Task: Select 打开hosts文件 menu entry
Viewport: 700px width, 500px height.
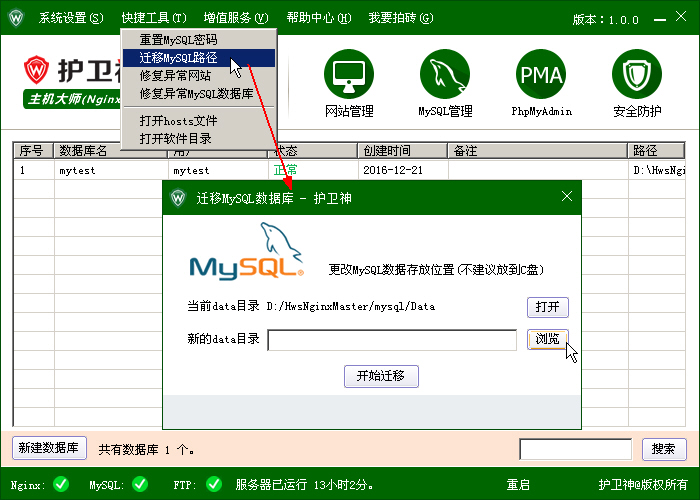Action: [199, 121]
